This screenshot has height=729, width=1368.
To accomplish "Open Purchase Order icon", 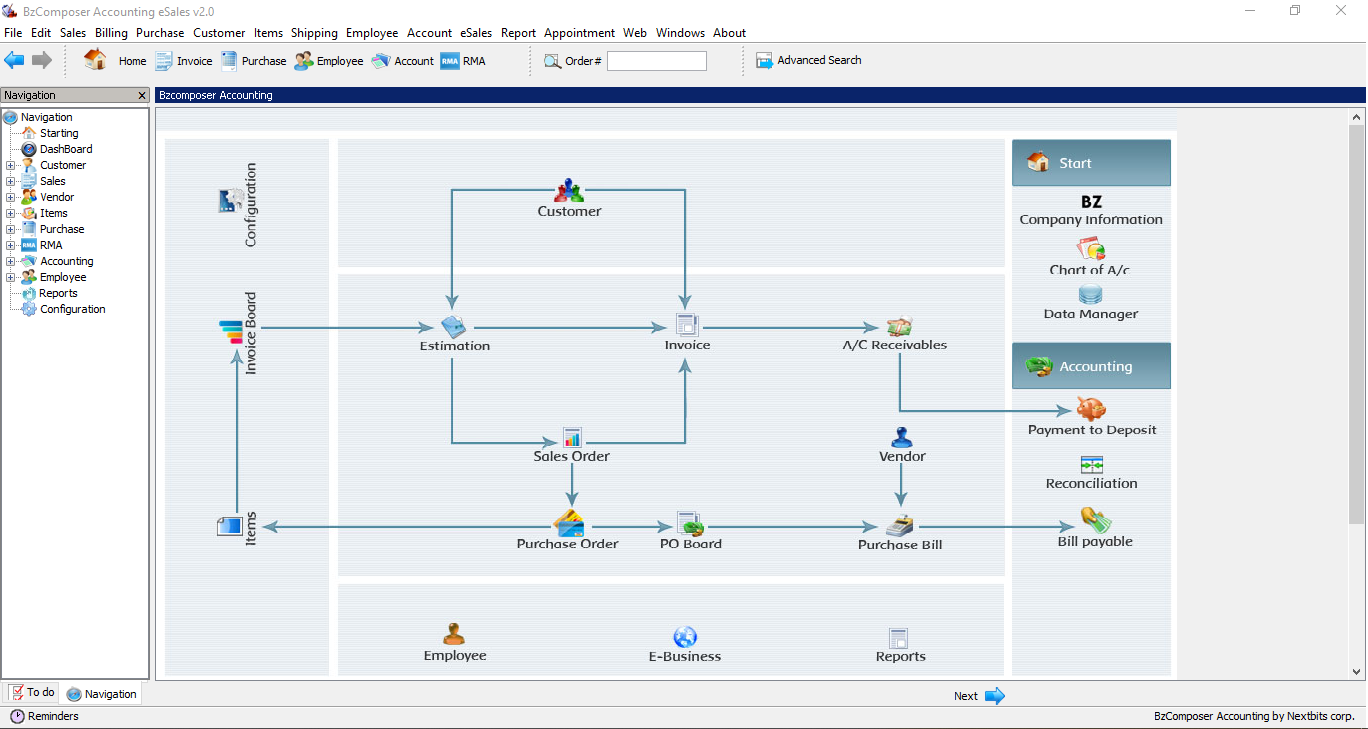I will point(568,524).
